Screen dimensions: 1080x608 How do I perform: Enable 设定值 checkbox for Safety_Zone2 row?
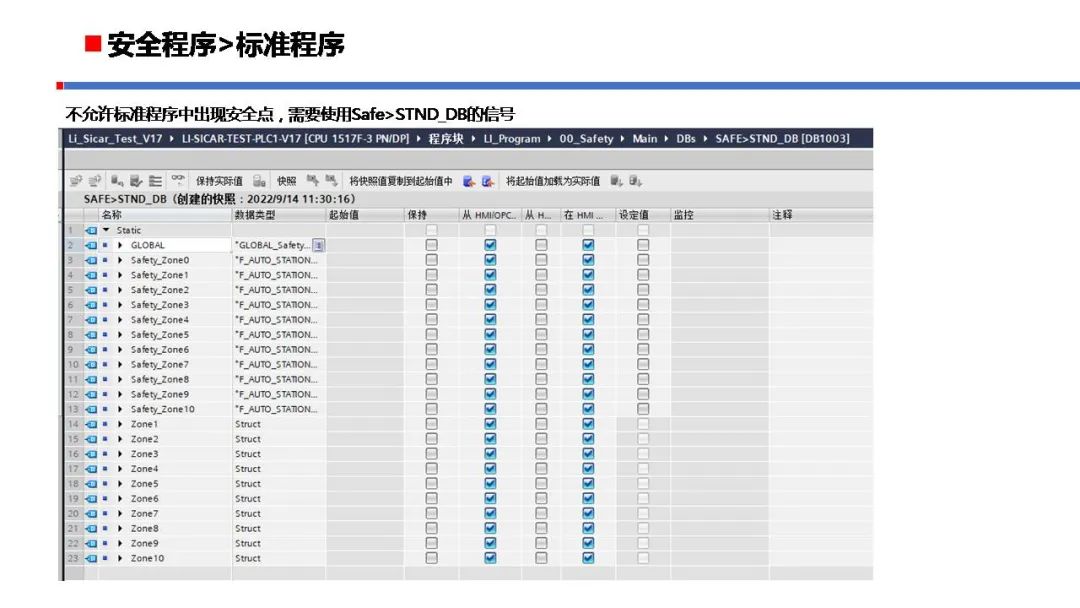point(643,290)
